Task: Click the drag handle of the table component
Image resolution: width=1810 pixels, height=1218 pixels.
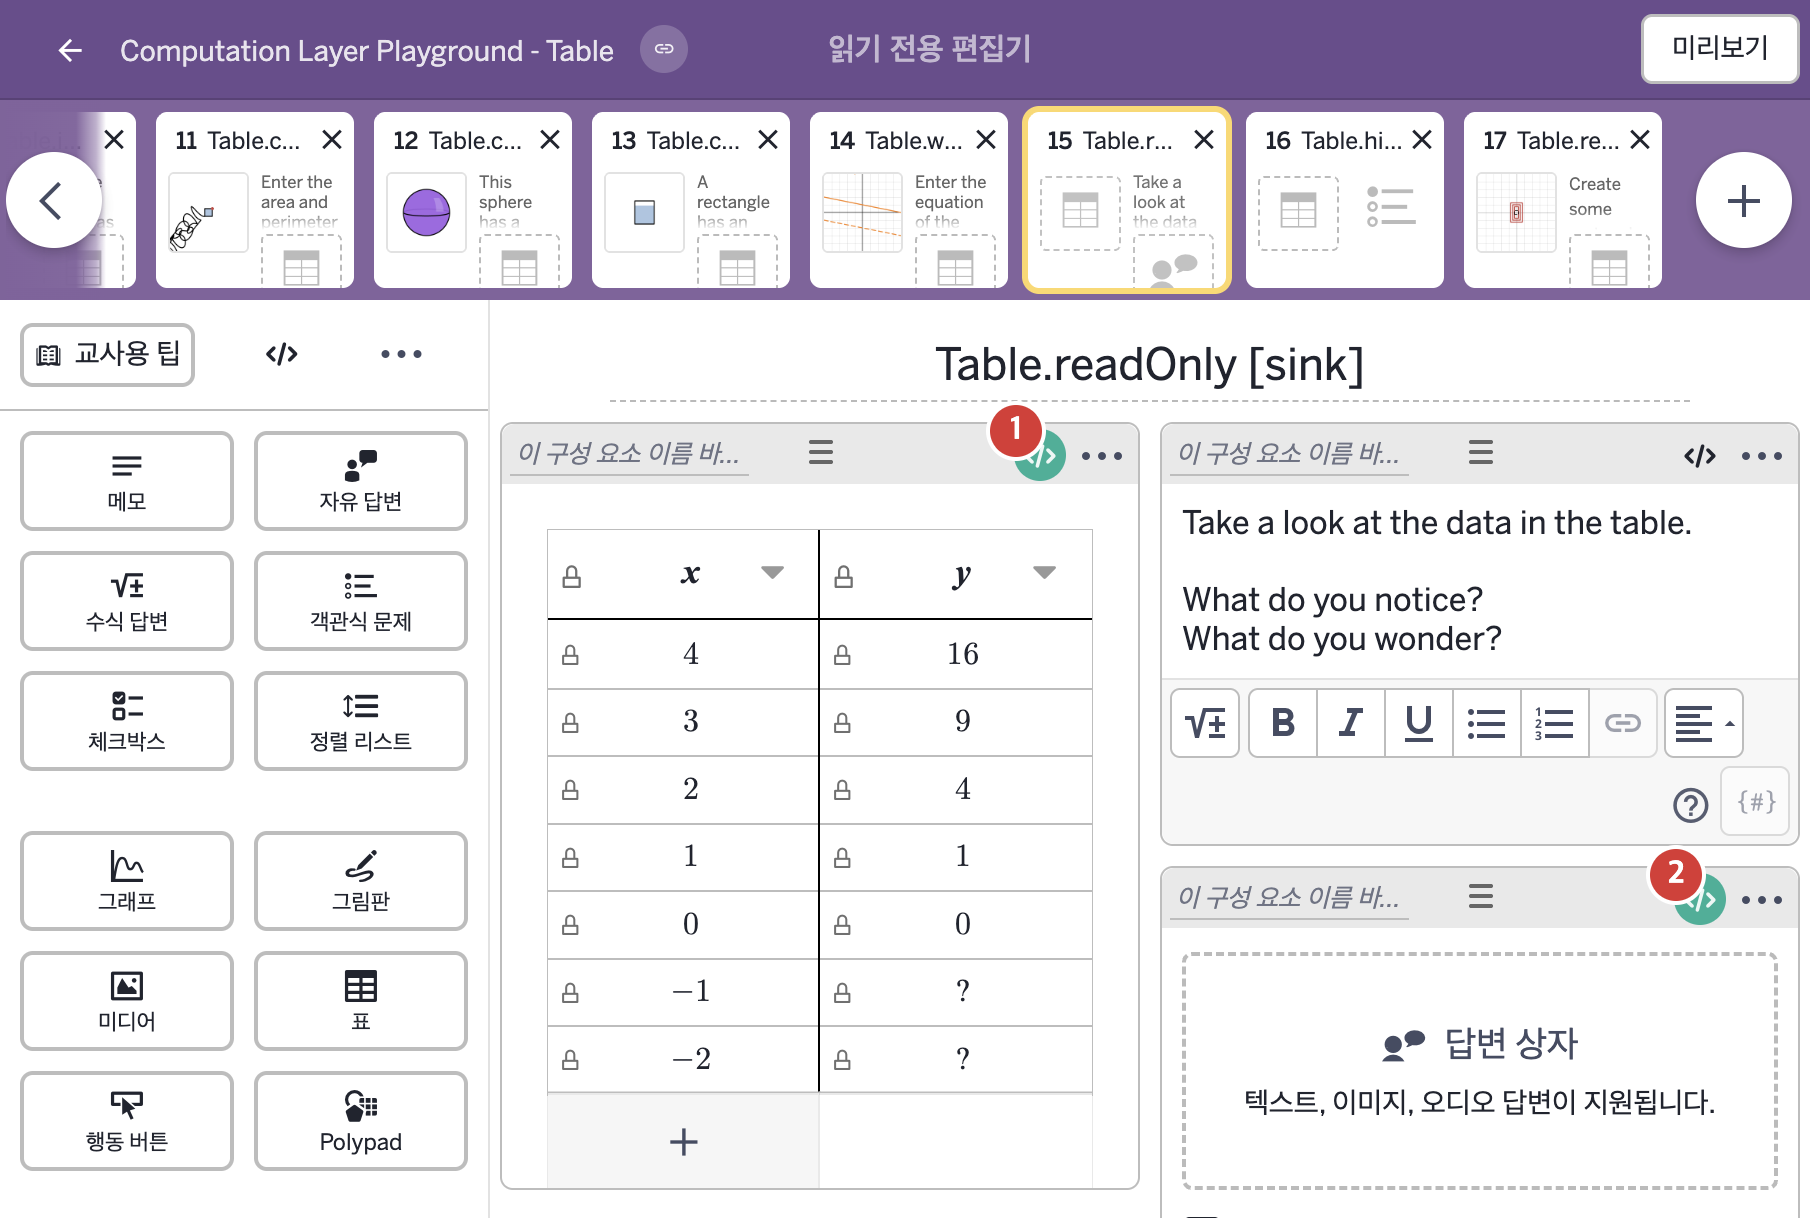Action: click(821, 453)
